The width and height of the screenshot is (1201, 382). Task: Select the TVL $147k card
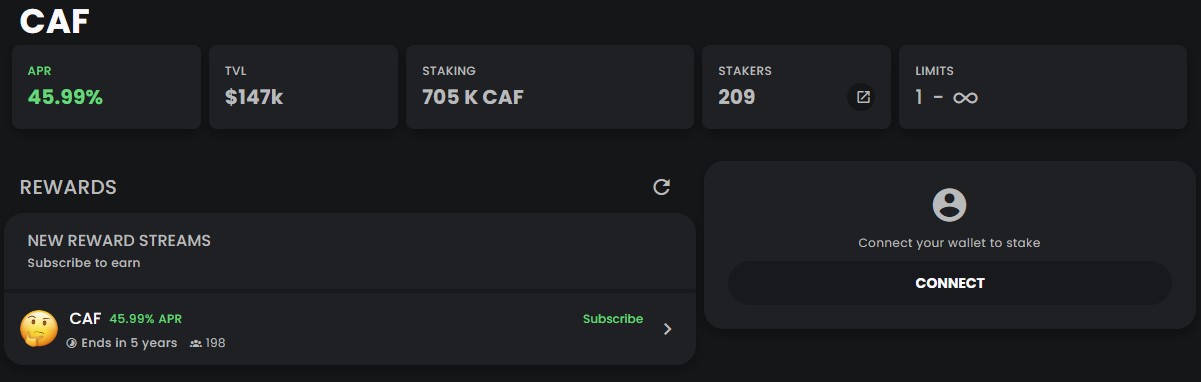click(x=303, y=86)
